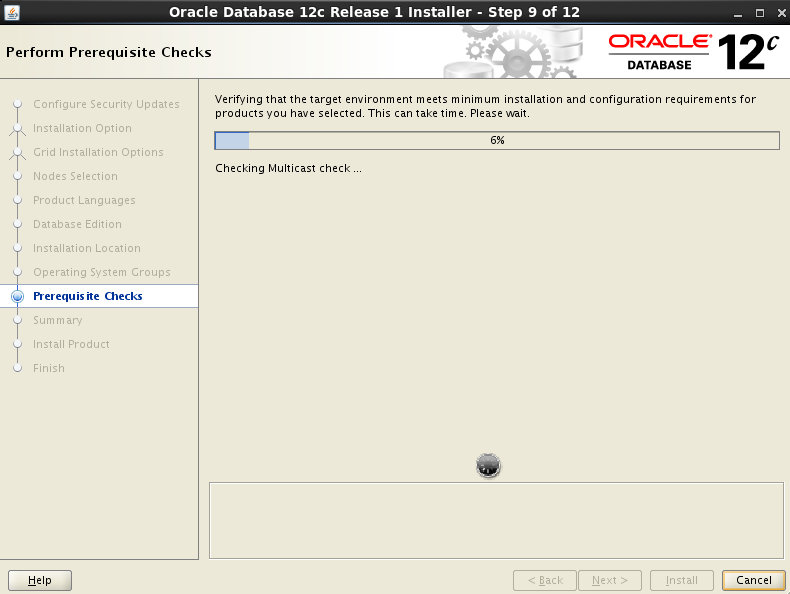Click the 6% progress bar
This screenshot has width=790, height=594.
click(497, 141)
